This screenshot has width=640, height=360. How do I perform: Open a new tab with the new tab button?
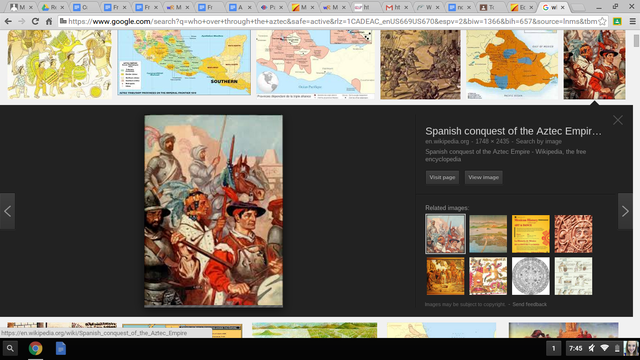tap(577, 7)
